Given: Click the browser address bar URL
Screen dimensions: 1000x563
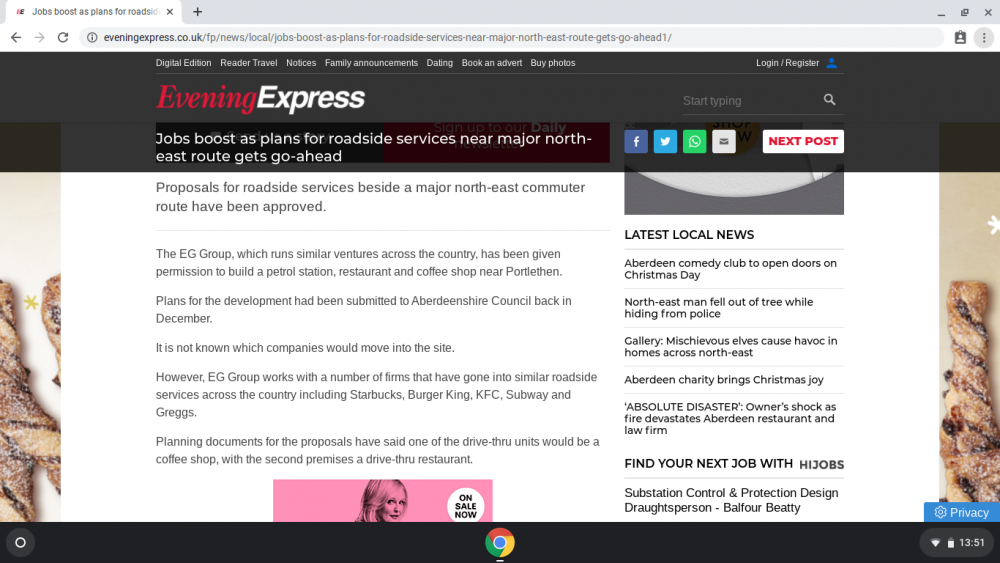Looking at the screenshot, I should click(388, 38).
